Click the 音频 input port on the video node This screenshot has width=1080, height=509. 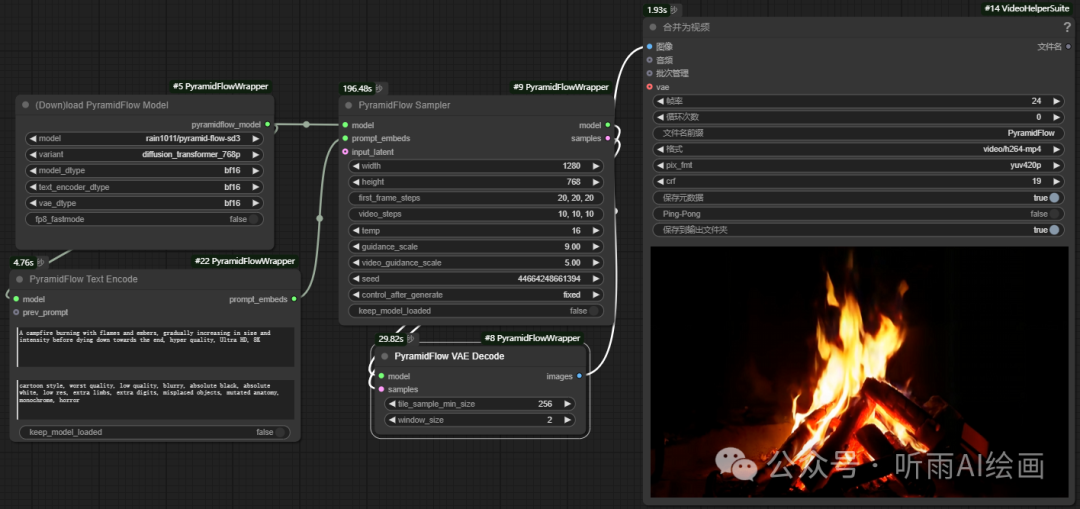point(649,60)
